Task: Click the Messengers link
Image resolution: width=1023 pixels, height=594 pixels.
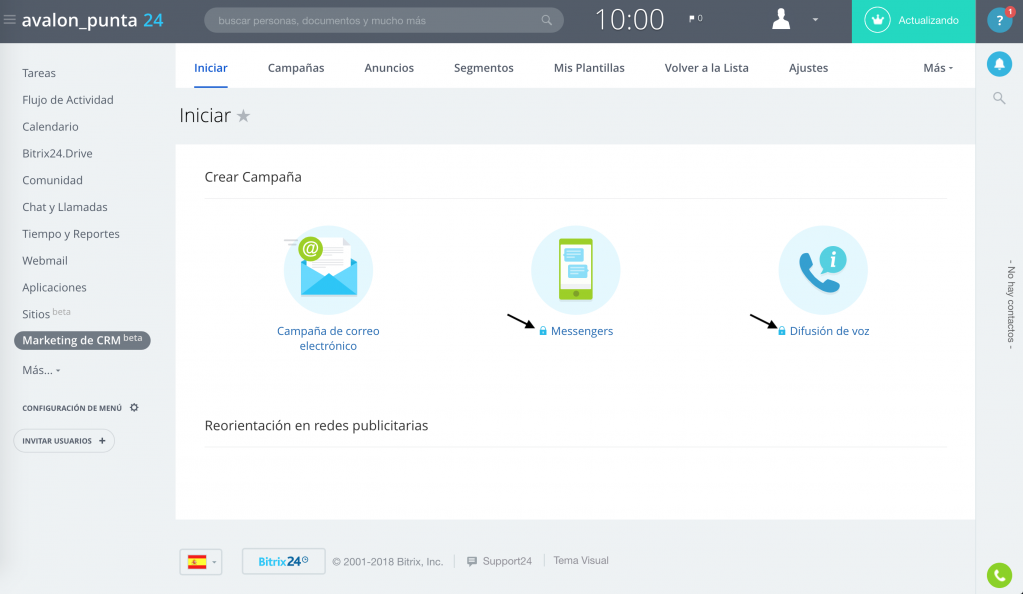Action: [x=582, y=331]
